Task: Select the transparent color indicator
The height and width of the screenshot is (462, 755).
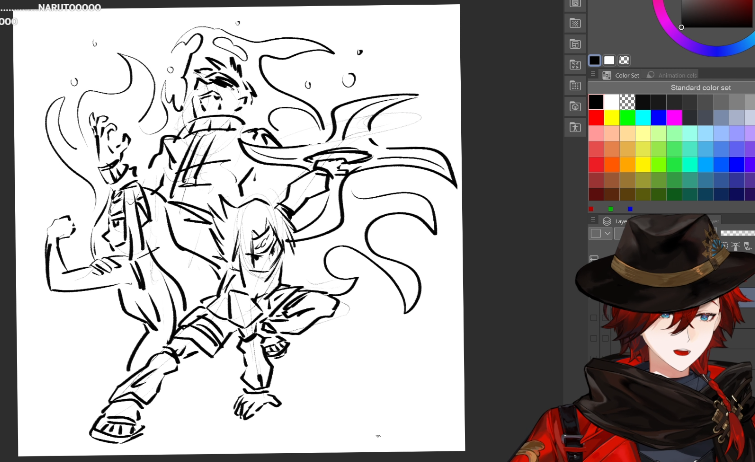Action: (624, 60)
